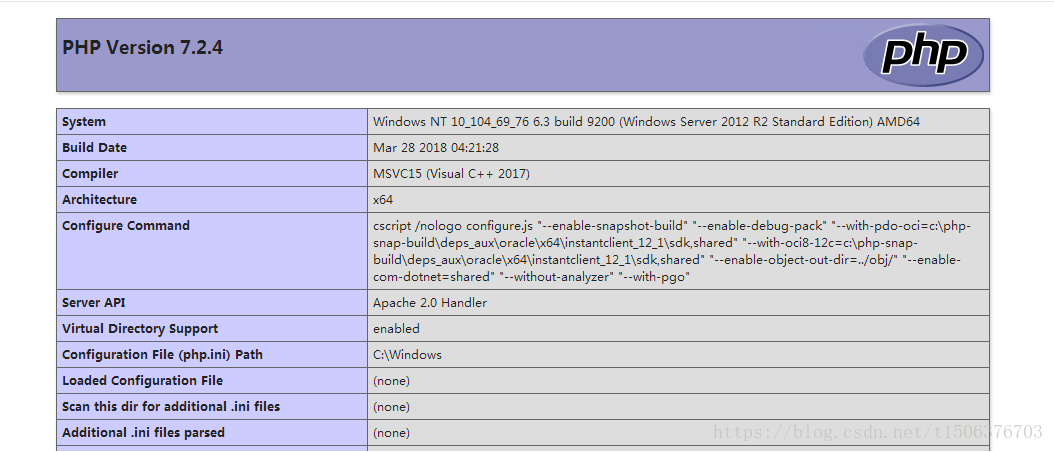Select "Additional .ini files parsed" label
Image resolution: width=1054 pixels, height=452 pixels.
click(x=143, y=432)
